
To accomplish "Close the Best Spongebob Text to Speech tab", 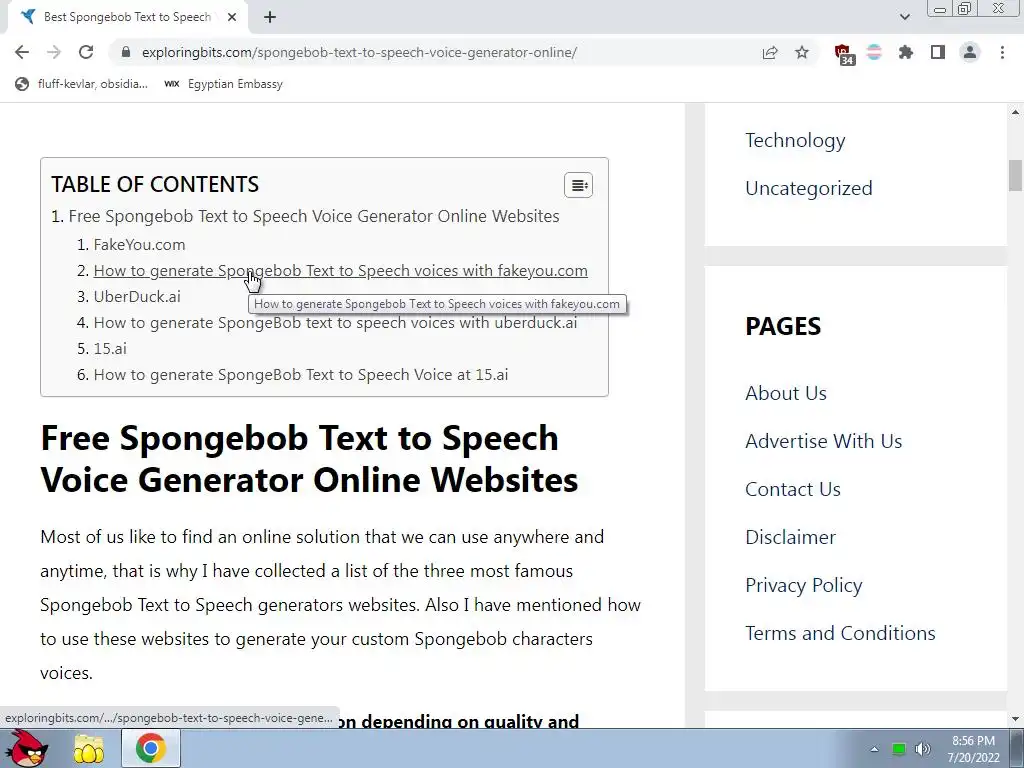I will pyautogui.click(x=232, y=17).
